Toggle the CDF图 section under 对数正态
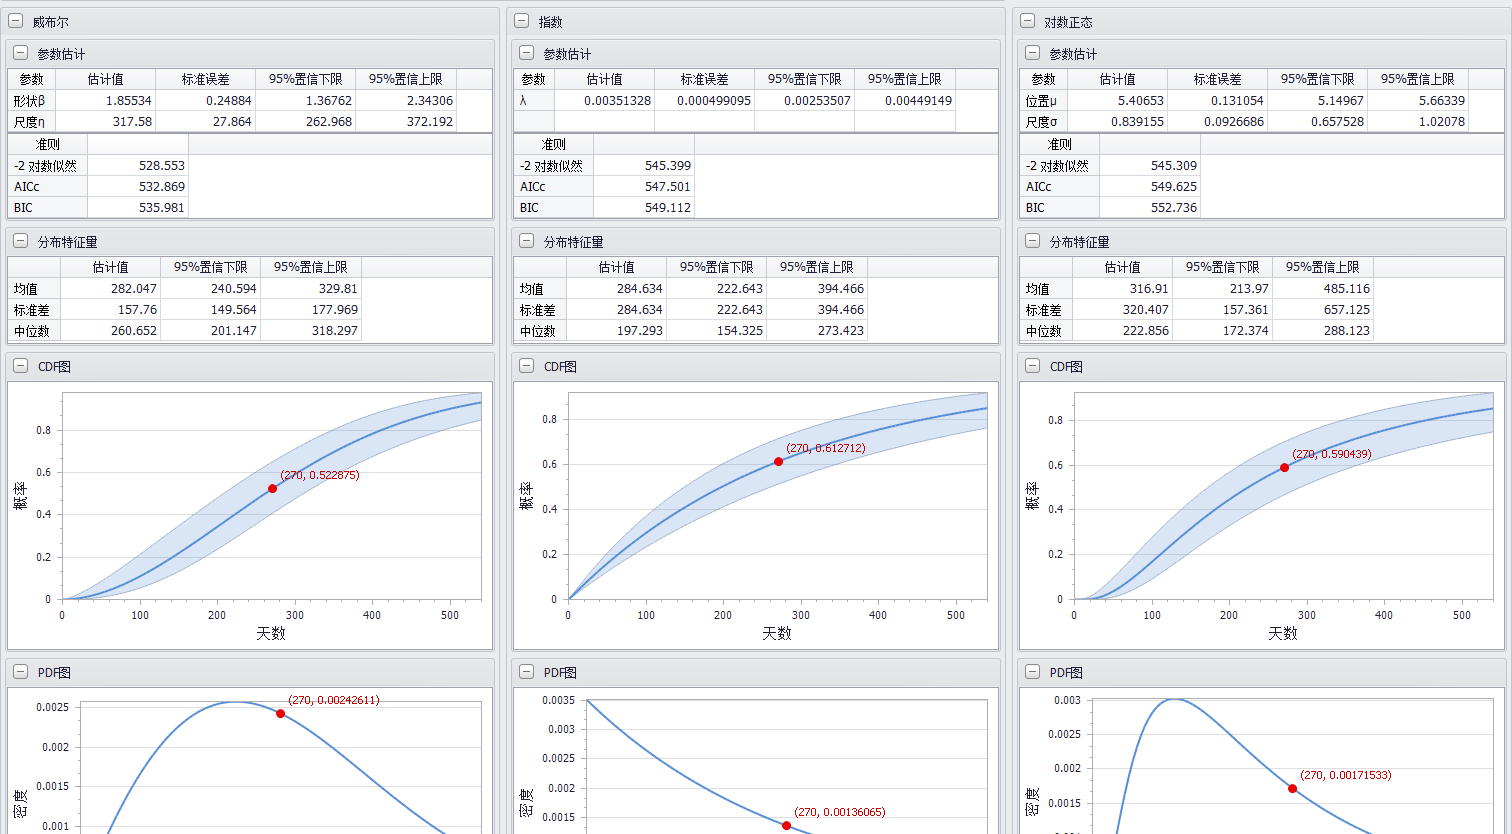The width and height of the screenshot is (1512, 834). tap(1032, 367)
